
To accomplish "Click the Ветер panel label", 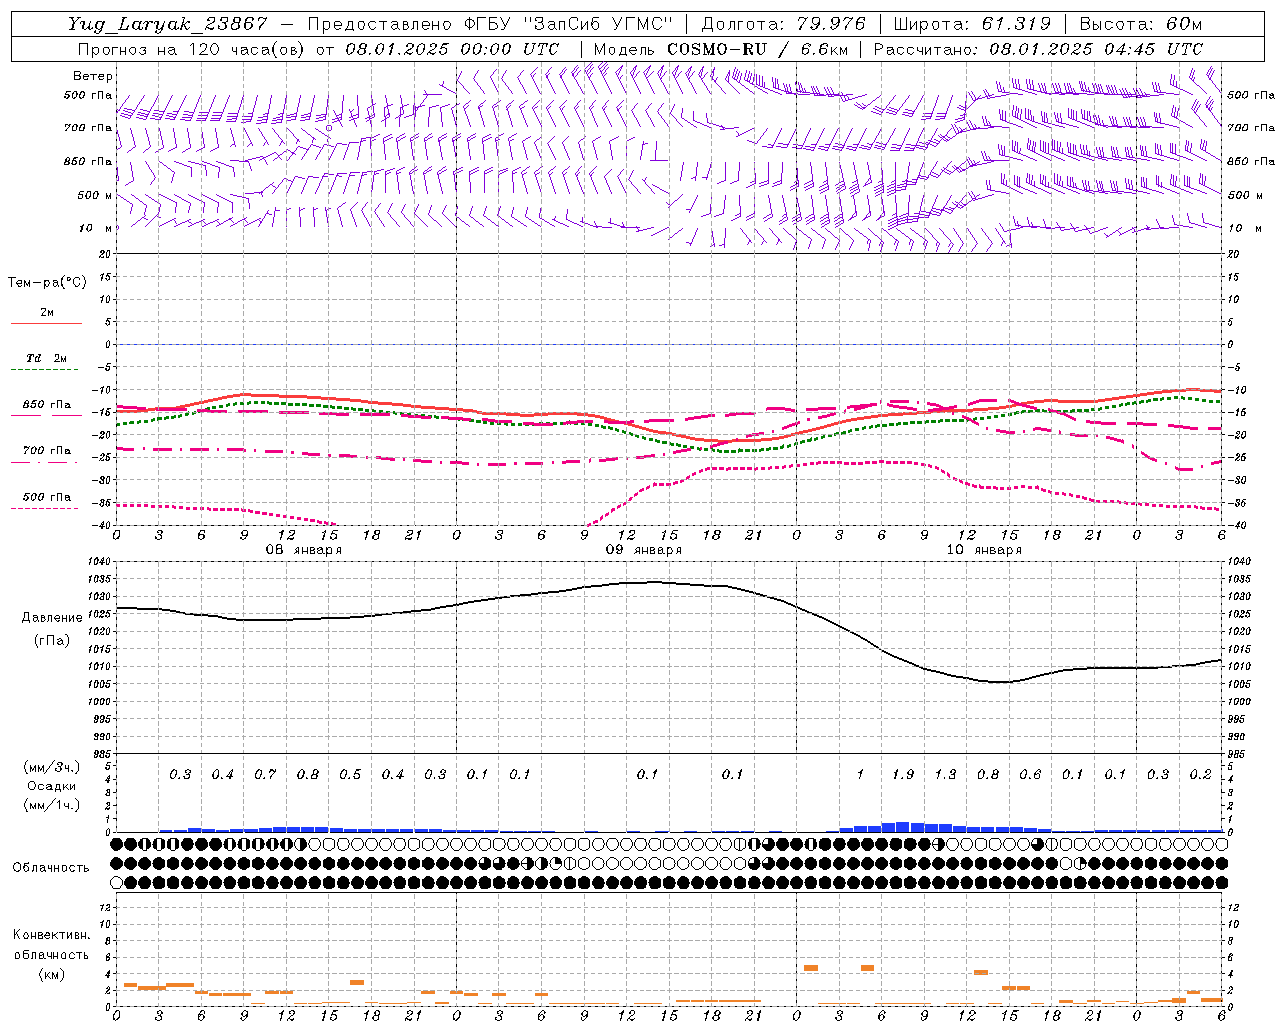I will tap(93, 76).
